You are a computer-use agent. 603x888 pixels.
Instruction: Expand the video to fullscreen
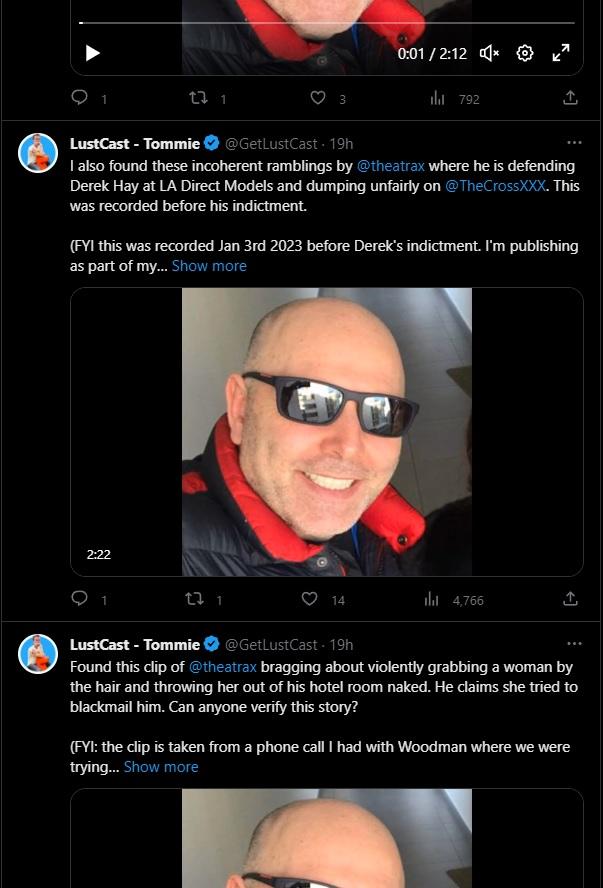coord(561,53)
